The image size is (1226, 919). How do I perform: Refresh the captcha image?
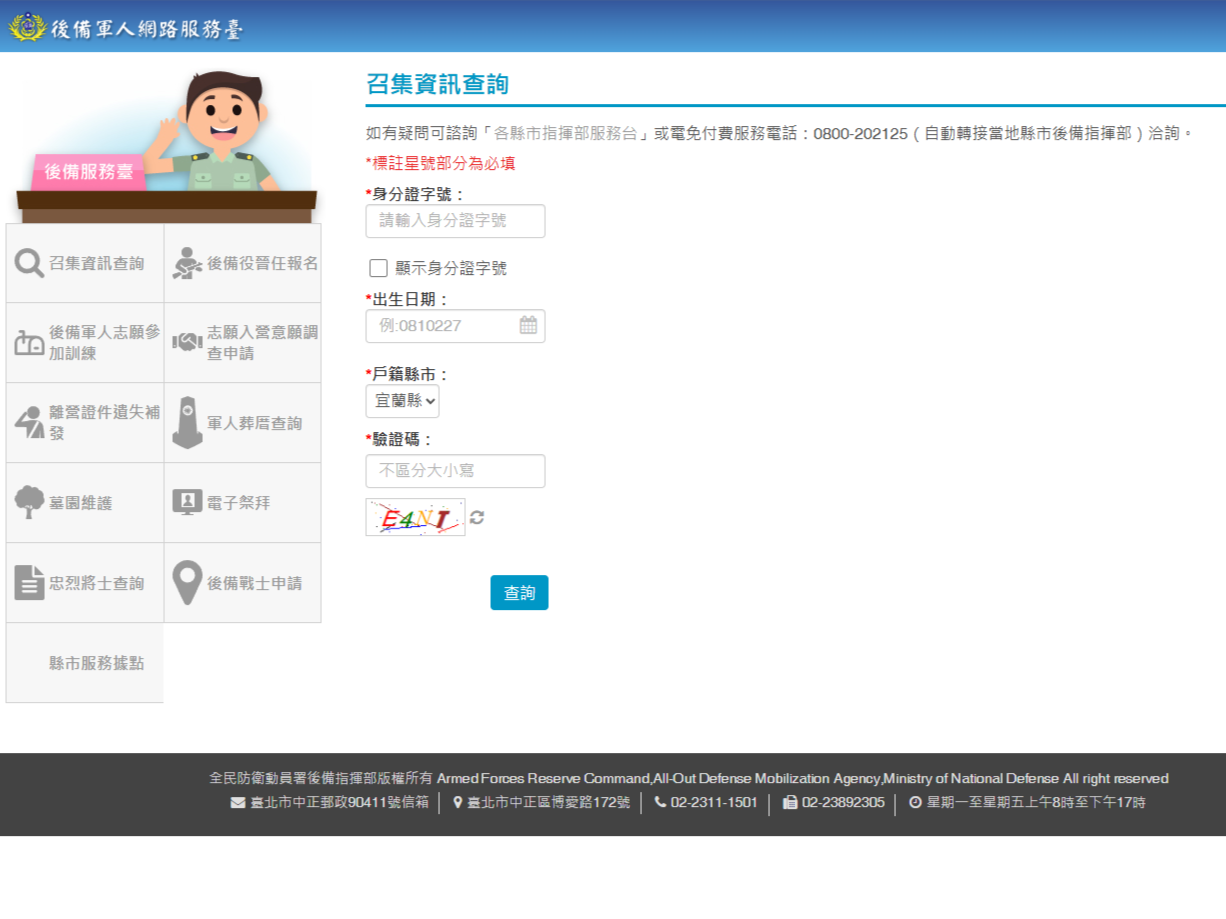478,517
